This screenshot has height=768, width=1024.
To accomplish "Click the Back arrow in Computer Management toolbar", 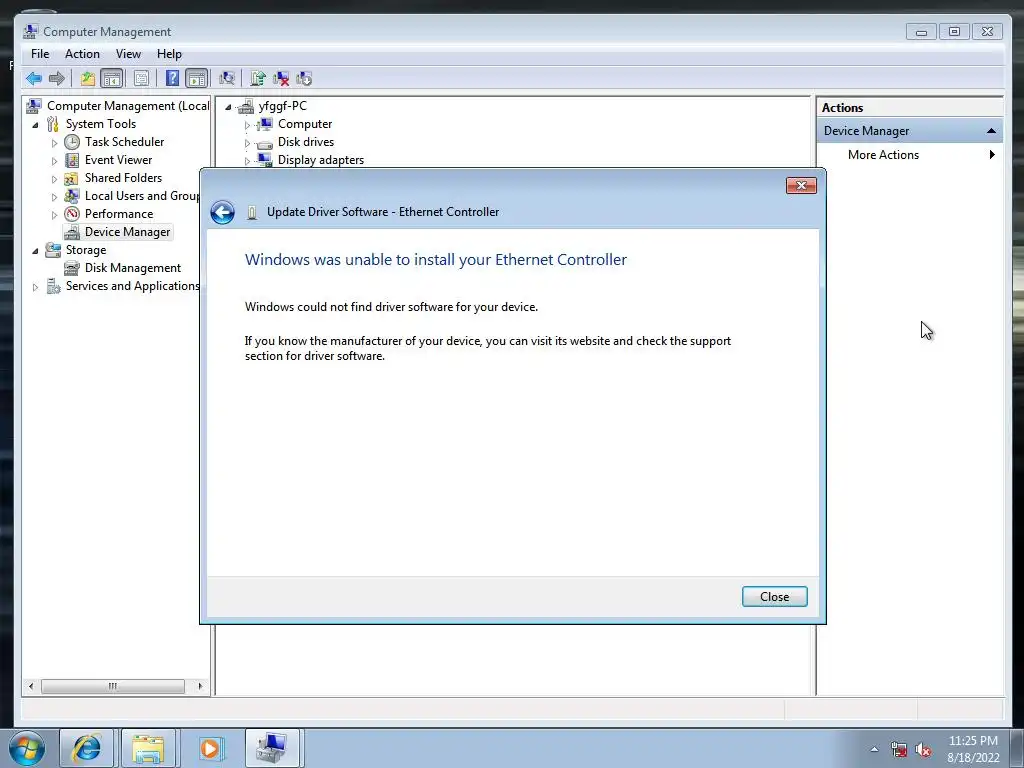I will (34, 79).
